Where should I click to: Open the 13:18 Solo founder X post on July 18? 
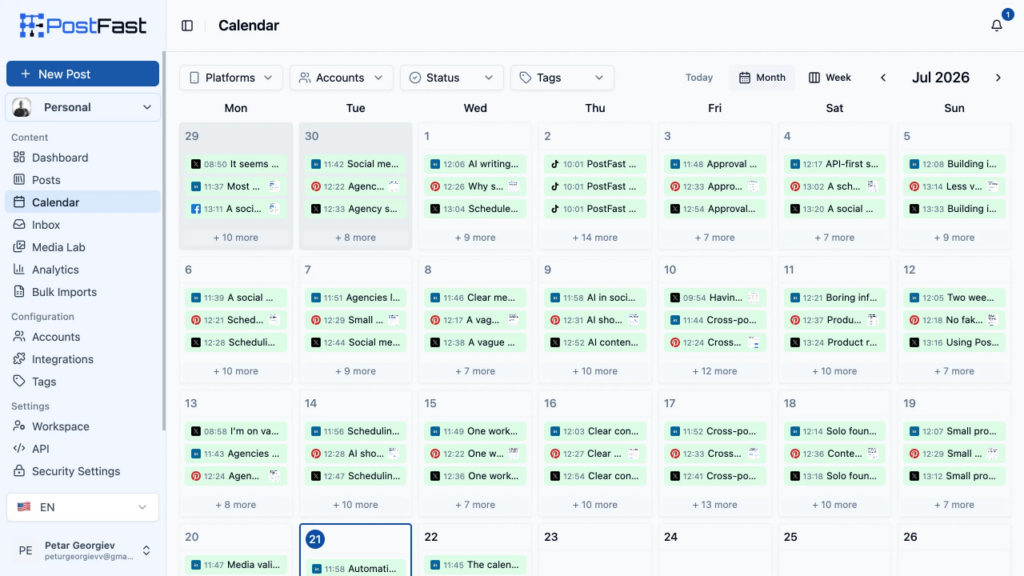835,476
